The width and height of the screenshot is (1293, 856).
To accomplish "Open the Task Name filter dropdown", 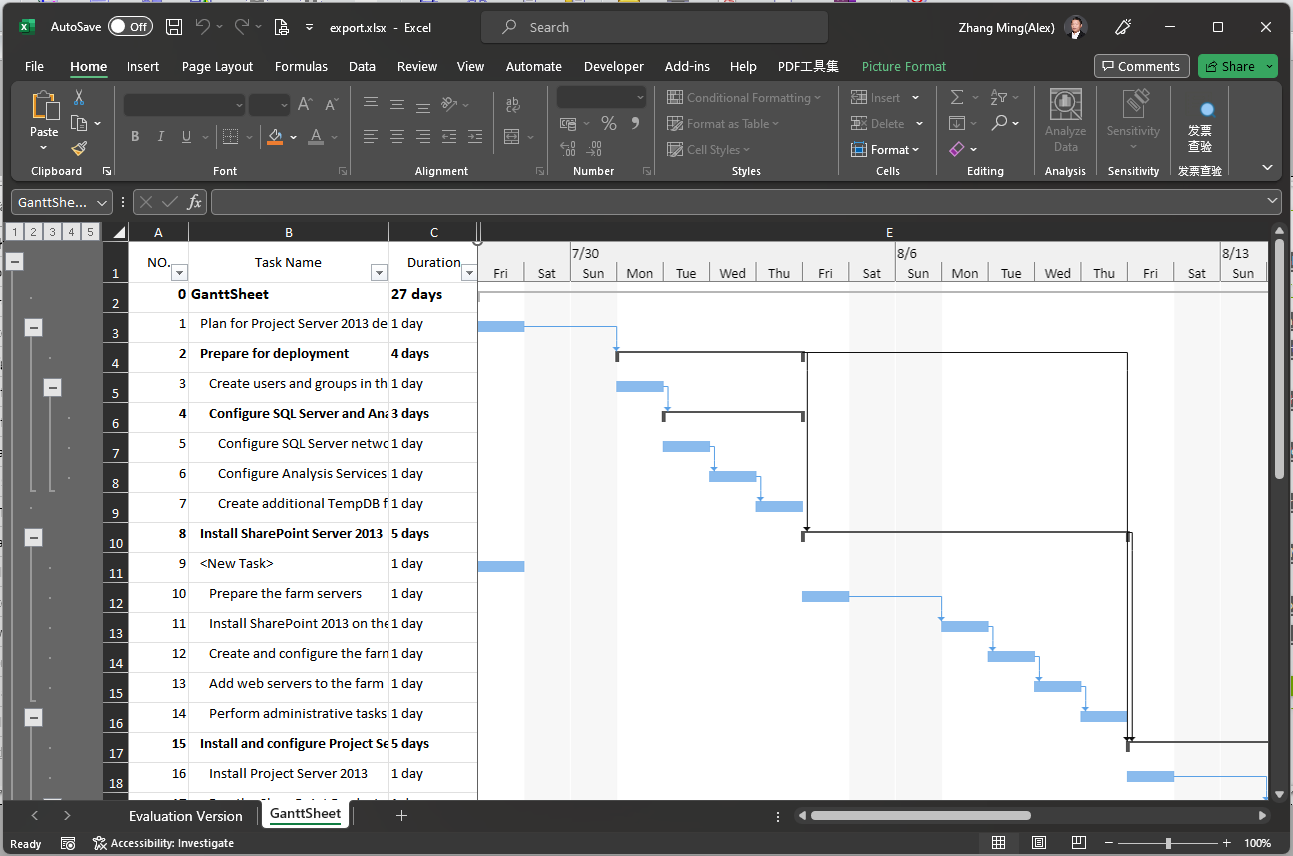I will click(x=379, y=272).
